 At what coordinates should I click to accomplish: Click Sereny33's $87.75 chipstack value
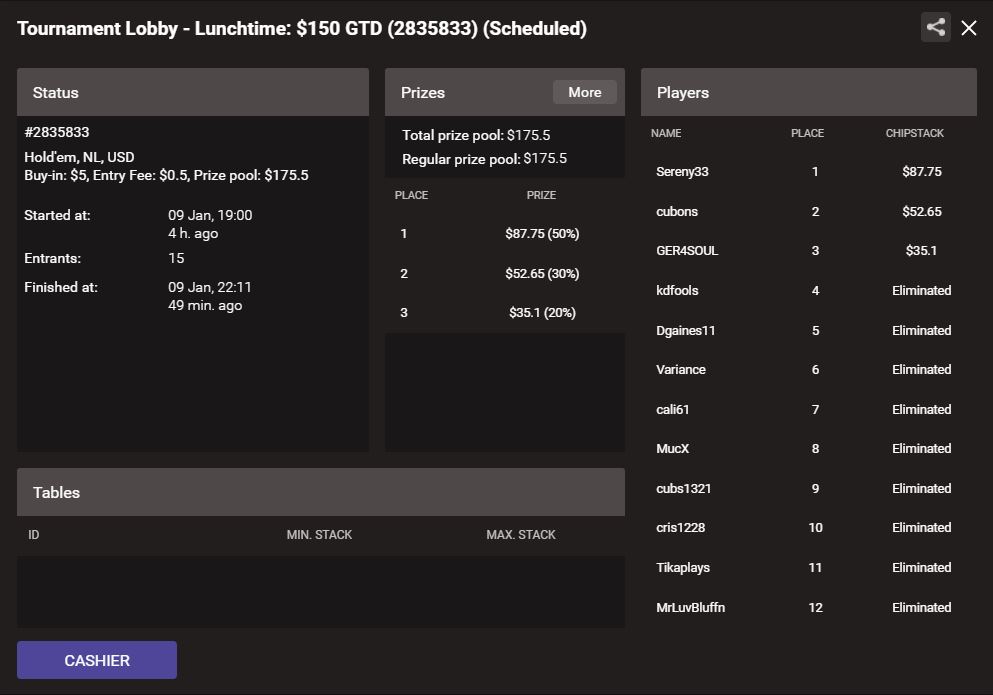tap(921, 172)
